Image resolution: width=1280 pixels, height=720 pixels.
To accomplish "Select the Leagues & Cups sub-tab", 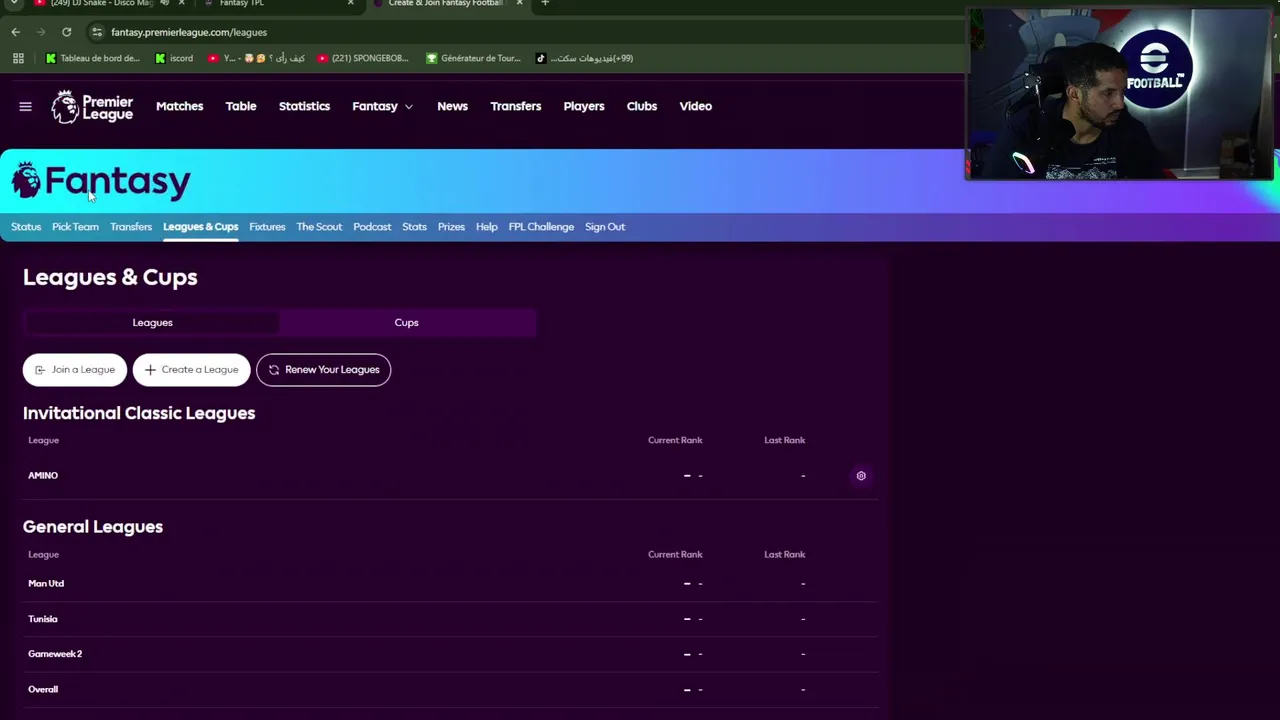I will tap(200, 227).
